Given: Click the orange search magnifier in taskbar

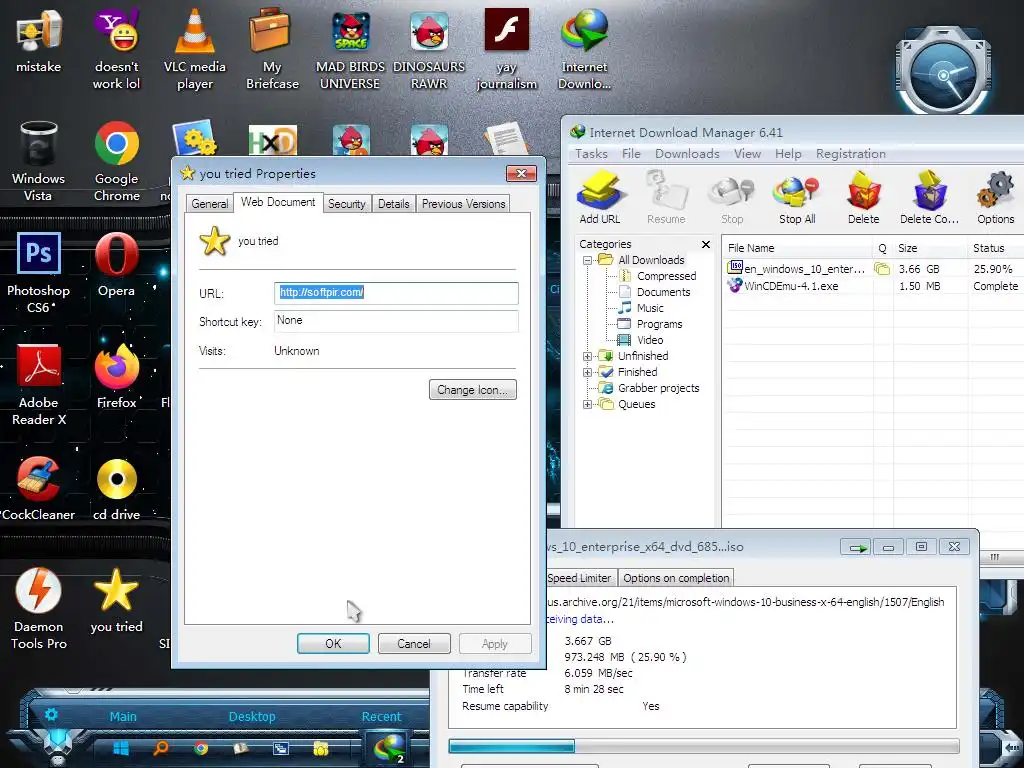Looking at the screenshot, I should pyautogui.click(x=161, y=748).
